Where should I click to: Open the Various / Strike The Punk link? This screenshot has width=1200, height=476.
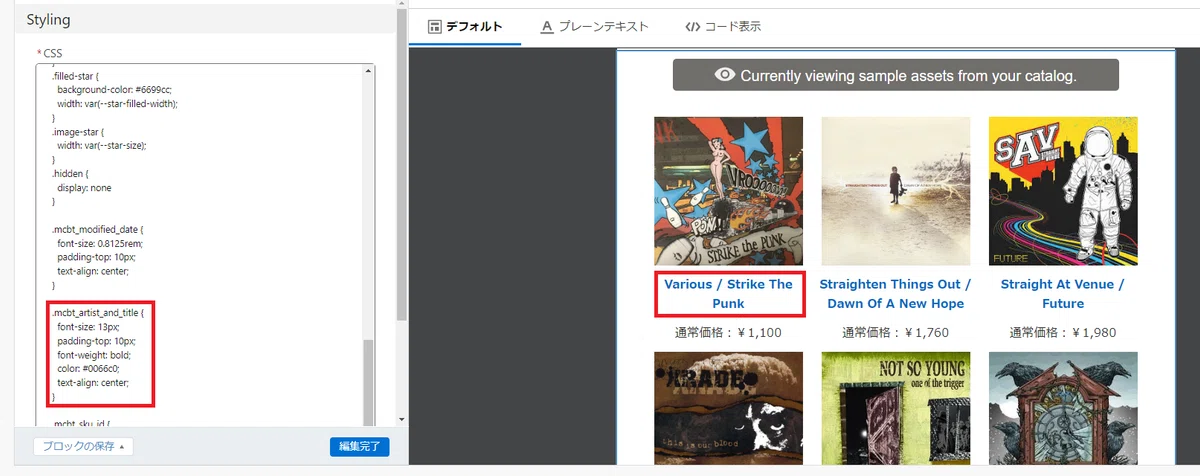tap(728, 294)
